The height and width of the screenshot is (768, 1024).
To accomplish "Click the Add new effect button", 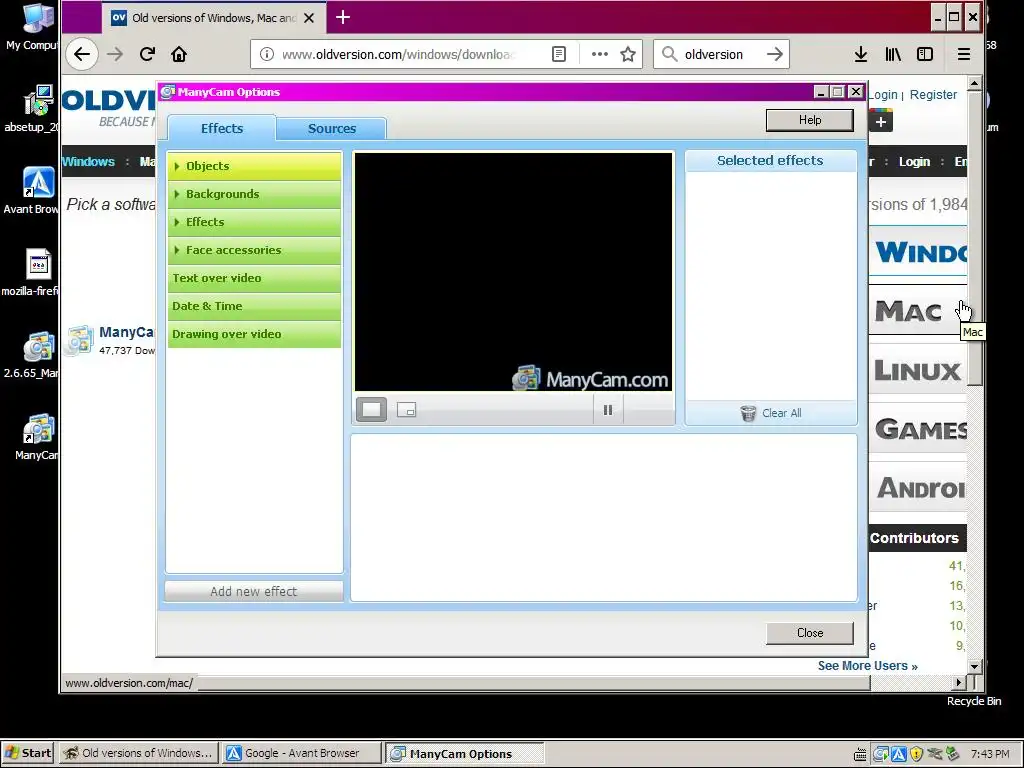I will click(254, 592).
